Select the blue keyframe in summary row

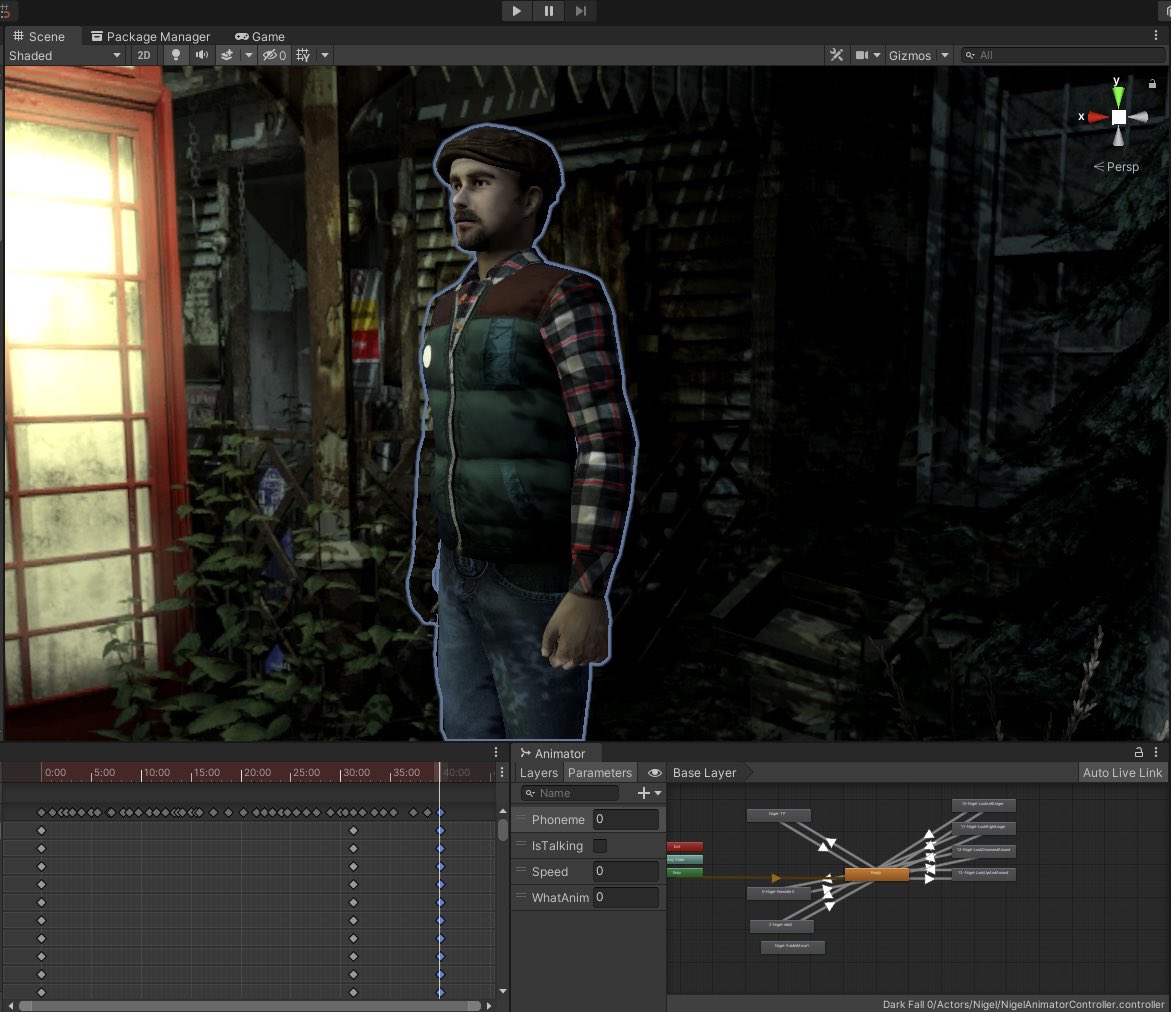click(441, 813)
